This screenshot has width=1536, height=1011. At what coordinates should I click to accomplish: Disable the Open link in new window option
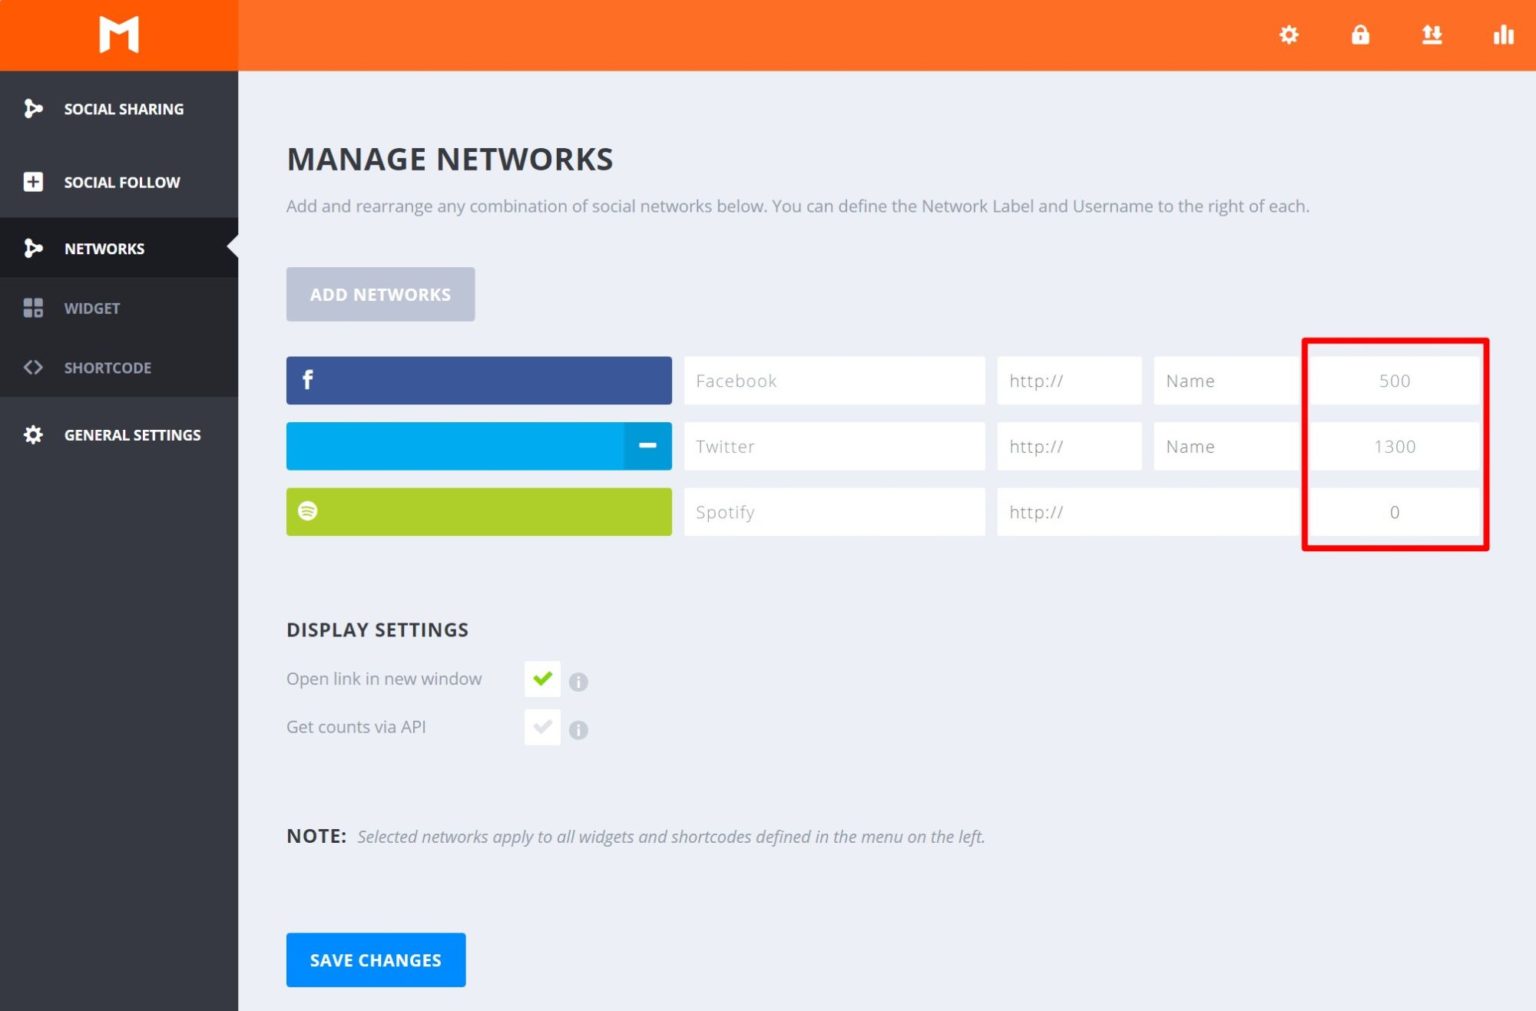click(542, 679)
